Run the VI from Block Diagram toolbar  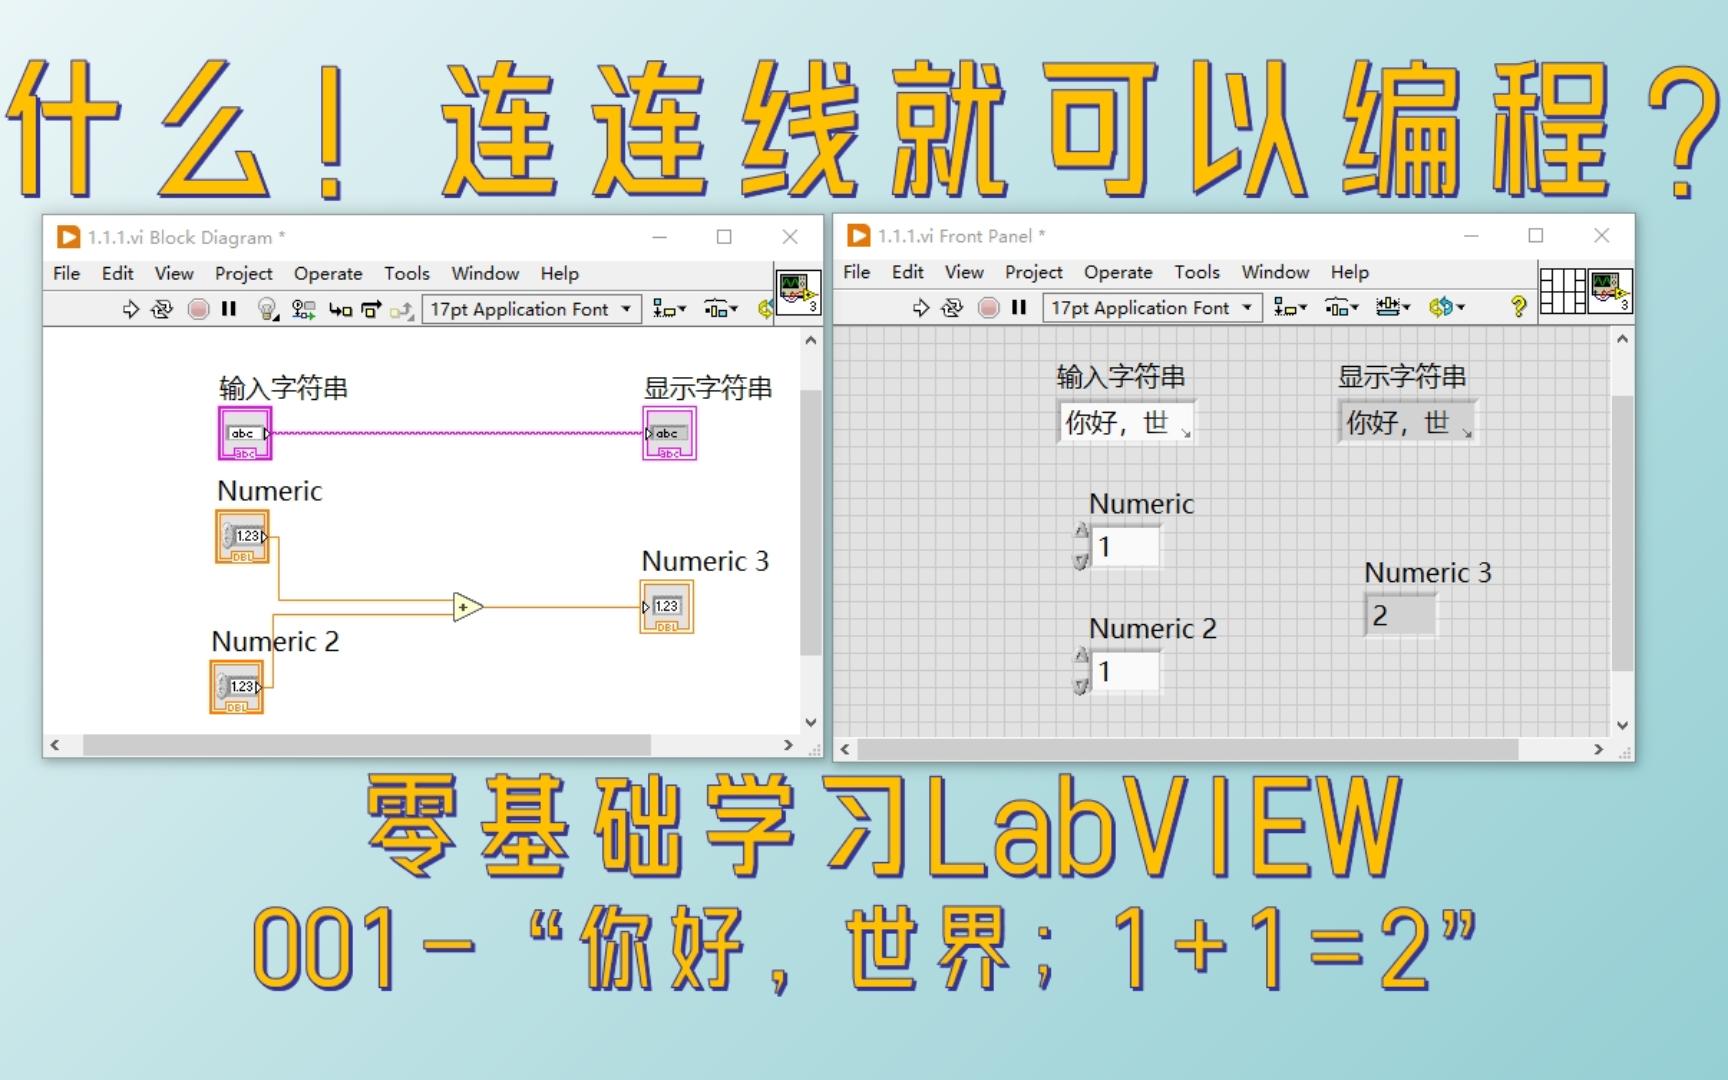pos(130,310)
